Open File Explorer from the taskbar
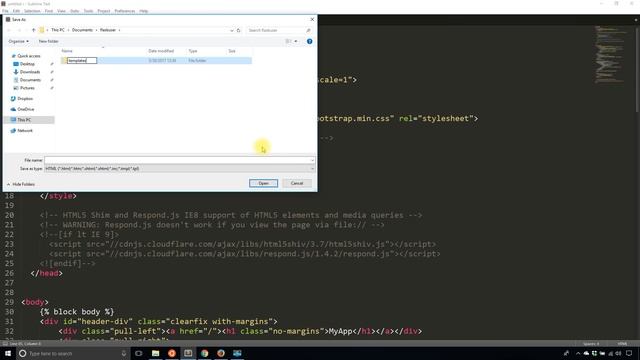640x360 pixels. click(x=156, y=353)
